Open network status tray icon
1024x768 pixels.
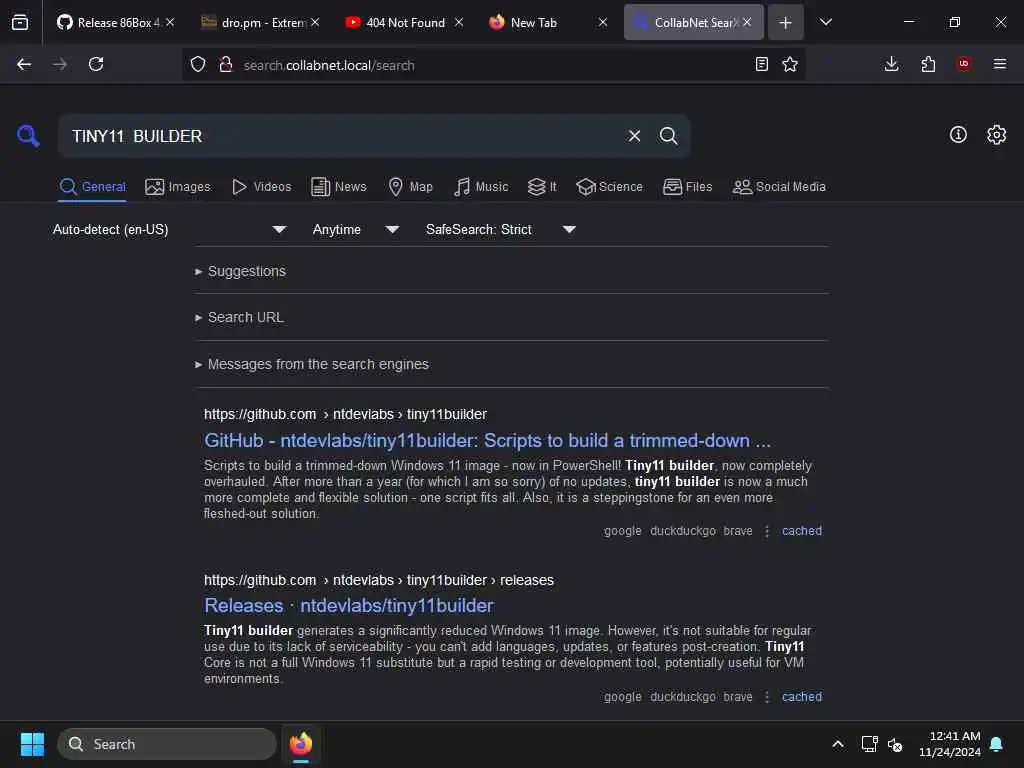click(869, 744)
